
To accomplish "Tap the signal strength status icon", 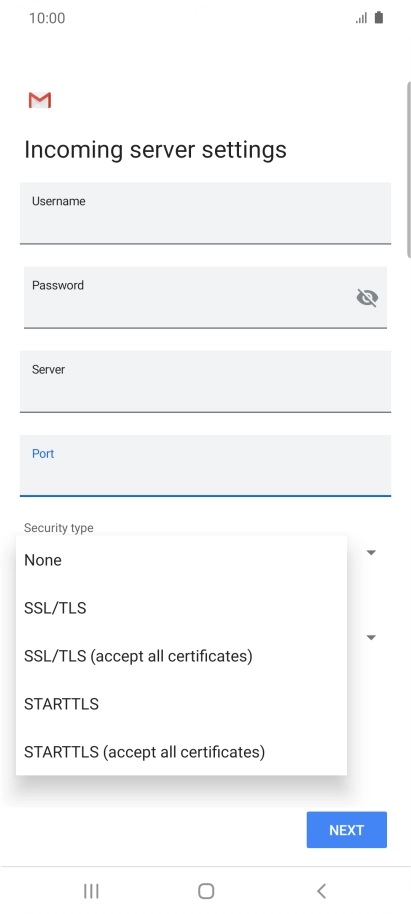I will (x=361, y=18).
